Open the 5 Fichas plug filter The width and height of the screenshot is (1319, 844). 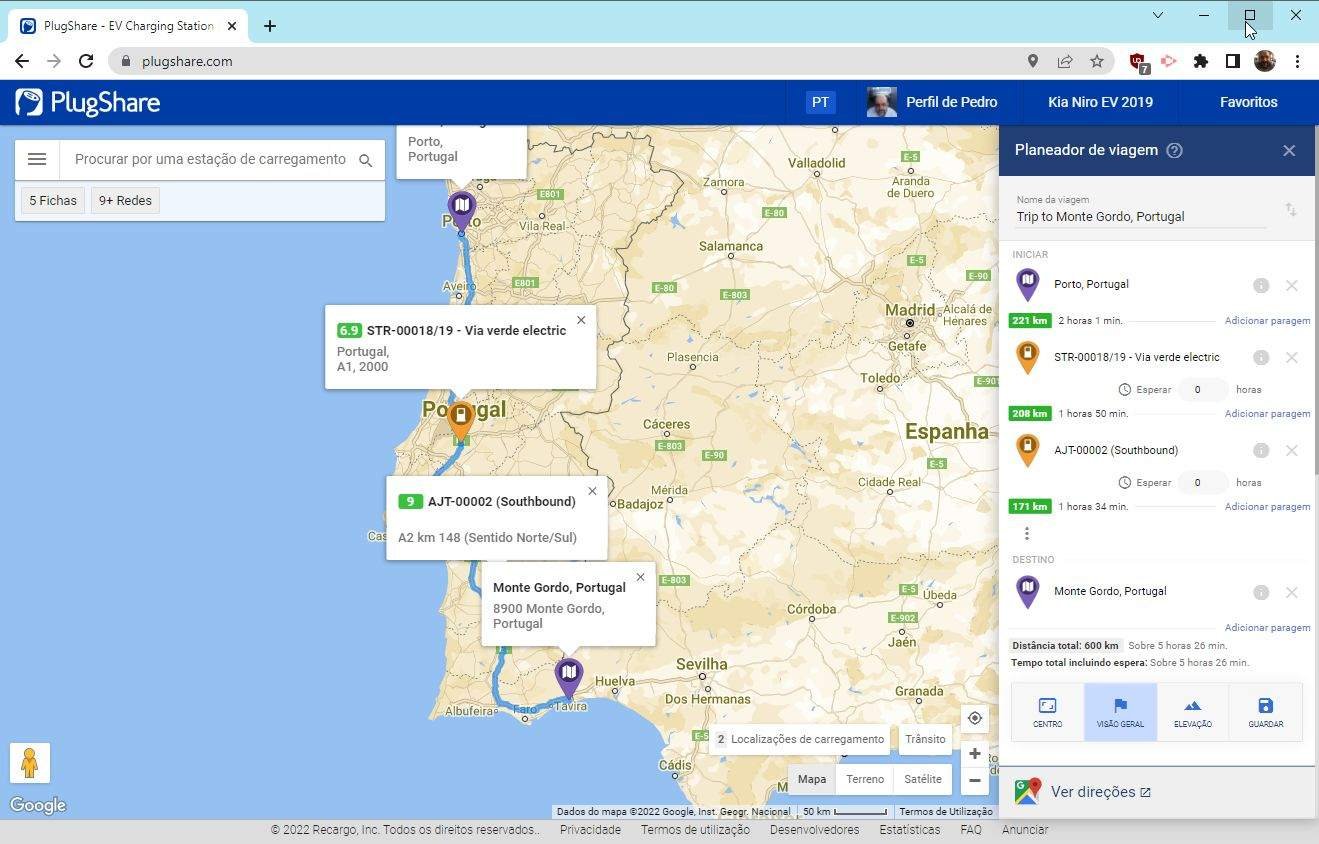click(53, 200)
